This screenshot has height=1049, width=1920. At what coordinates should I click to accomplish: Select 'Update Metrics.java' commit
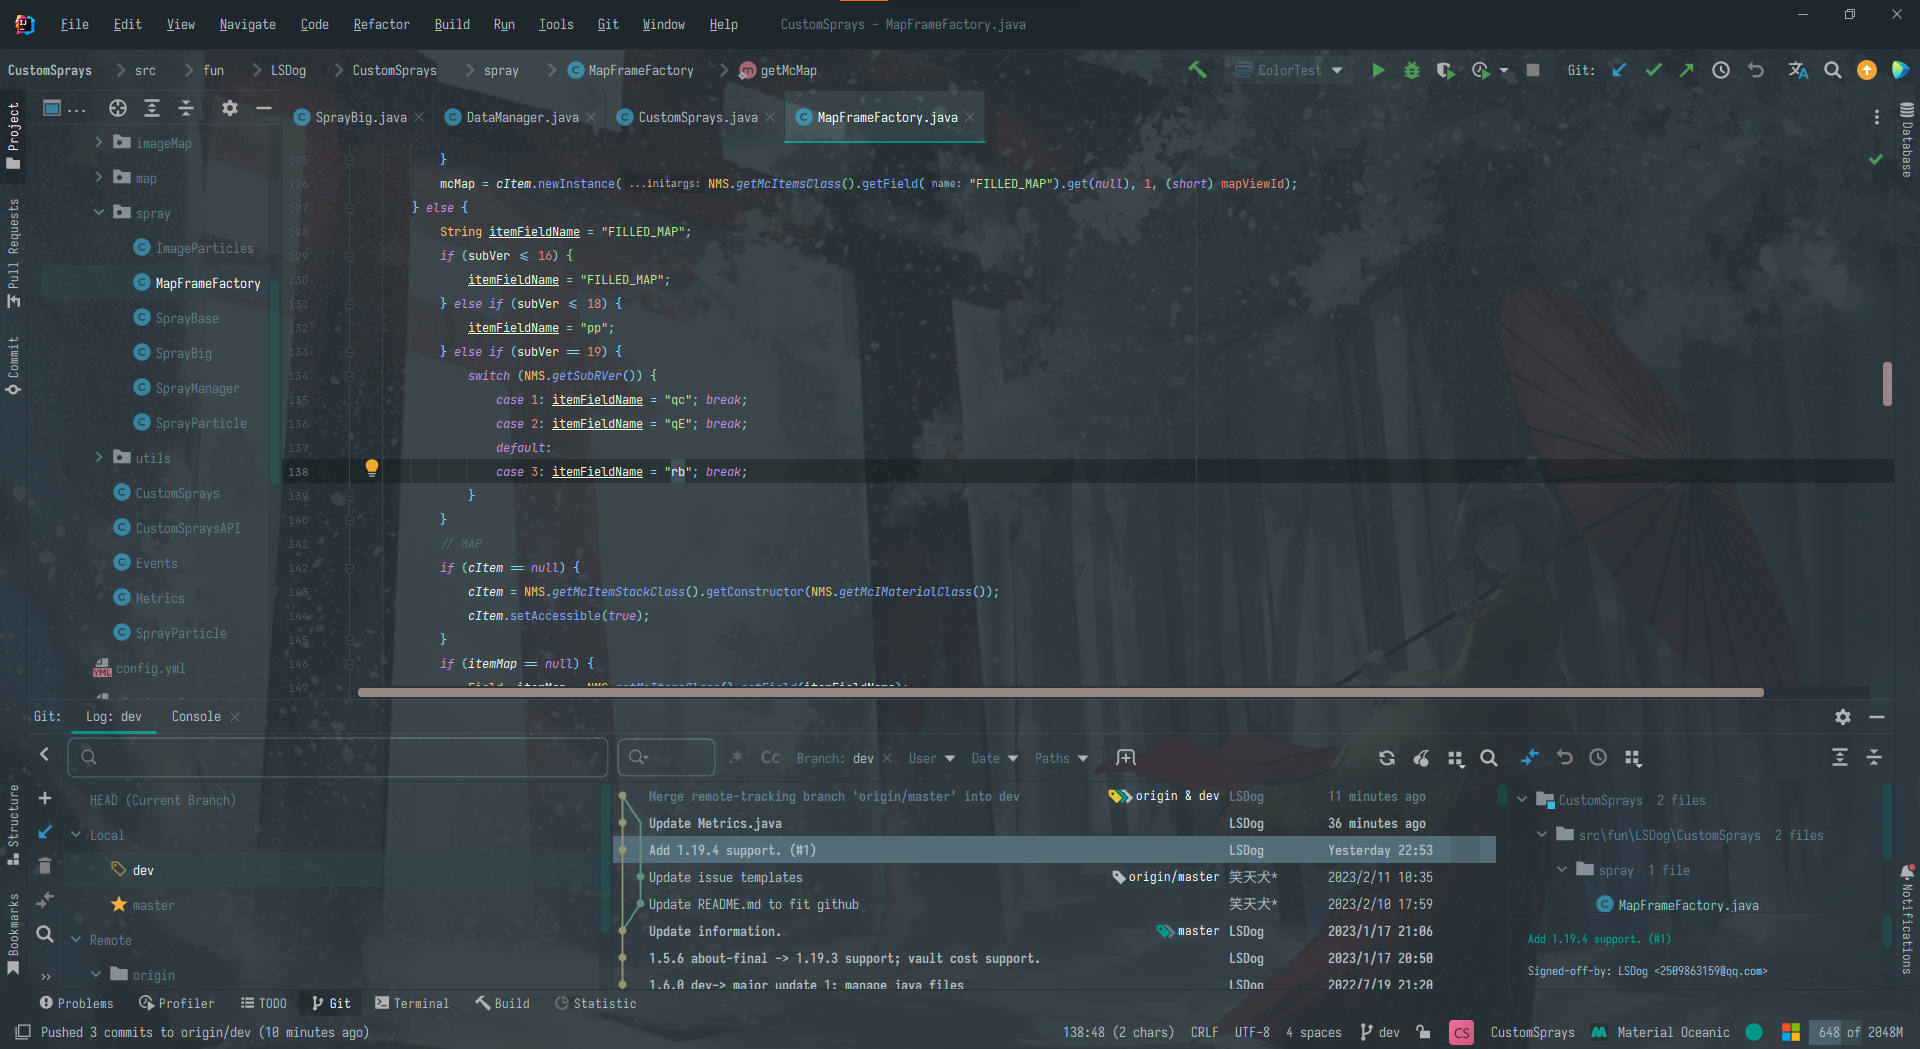point(715,823)
